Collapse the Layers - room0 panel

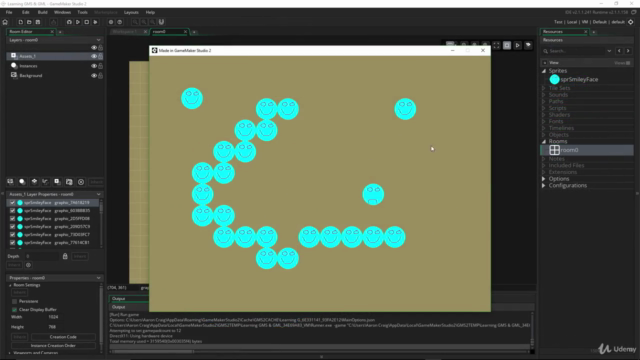98,40
